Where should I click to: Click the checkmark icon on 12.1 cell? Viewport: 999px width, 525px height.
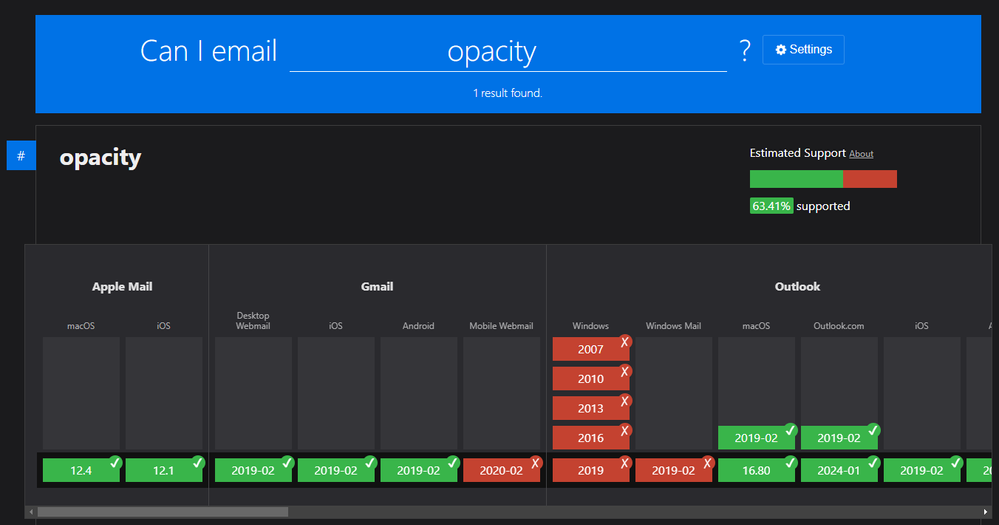pyautogui.click(x=198, y=463)
